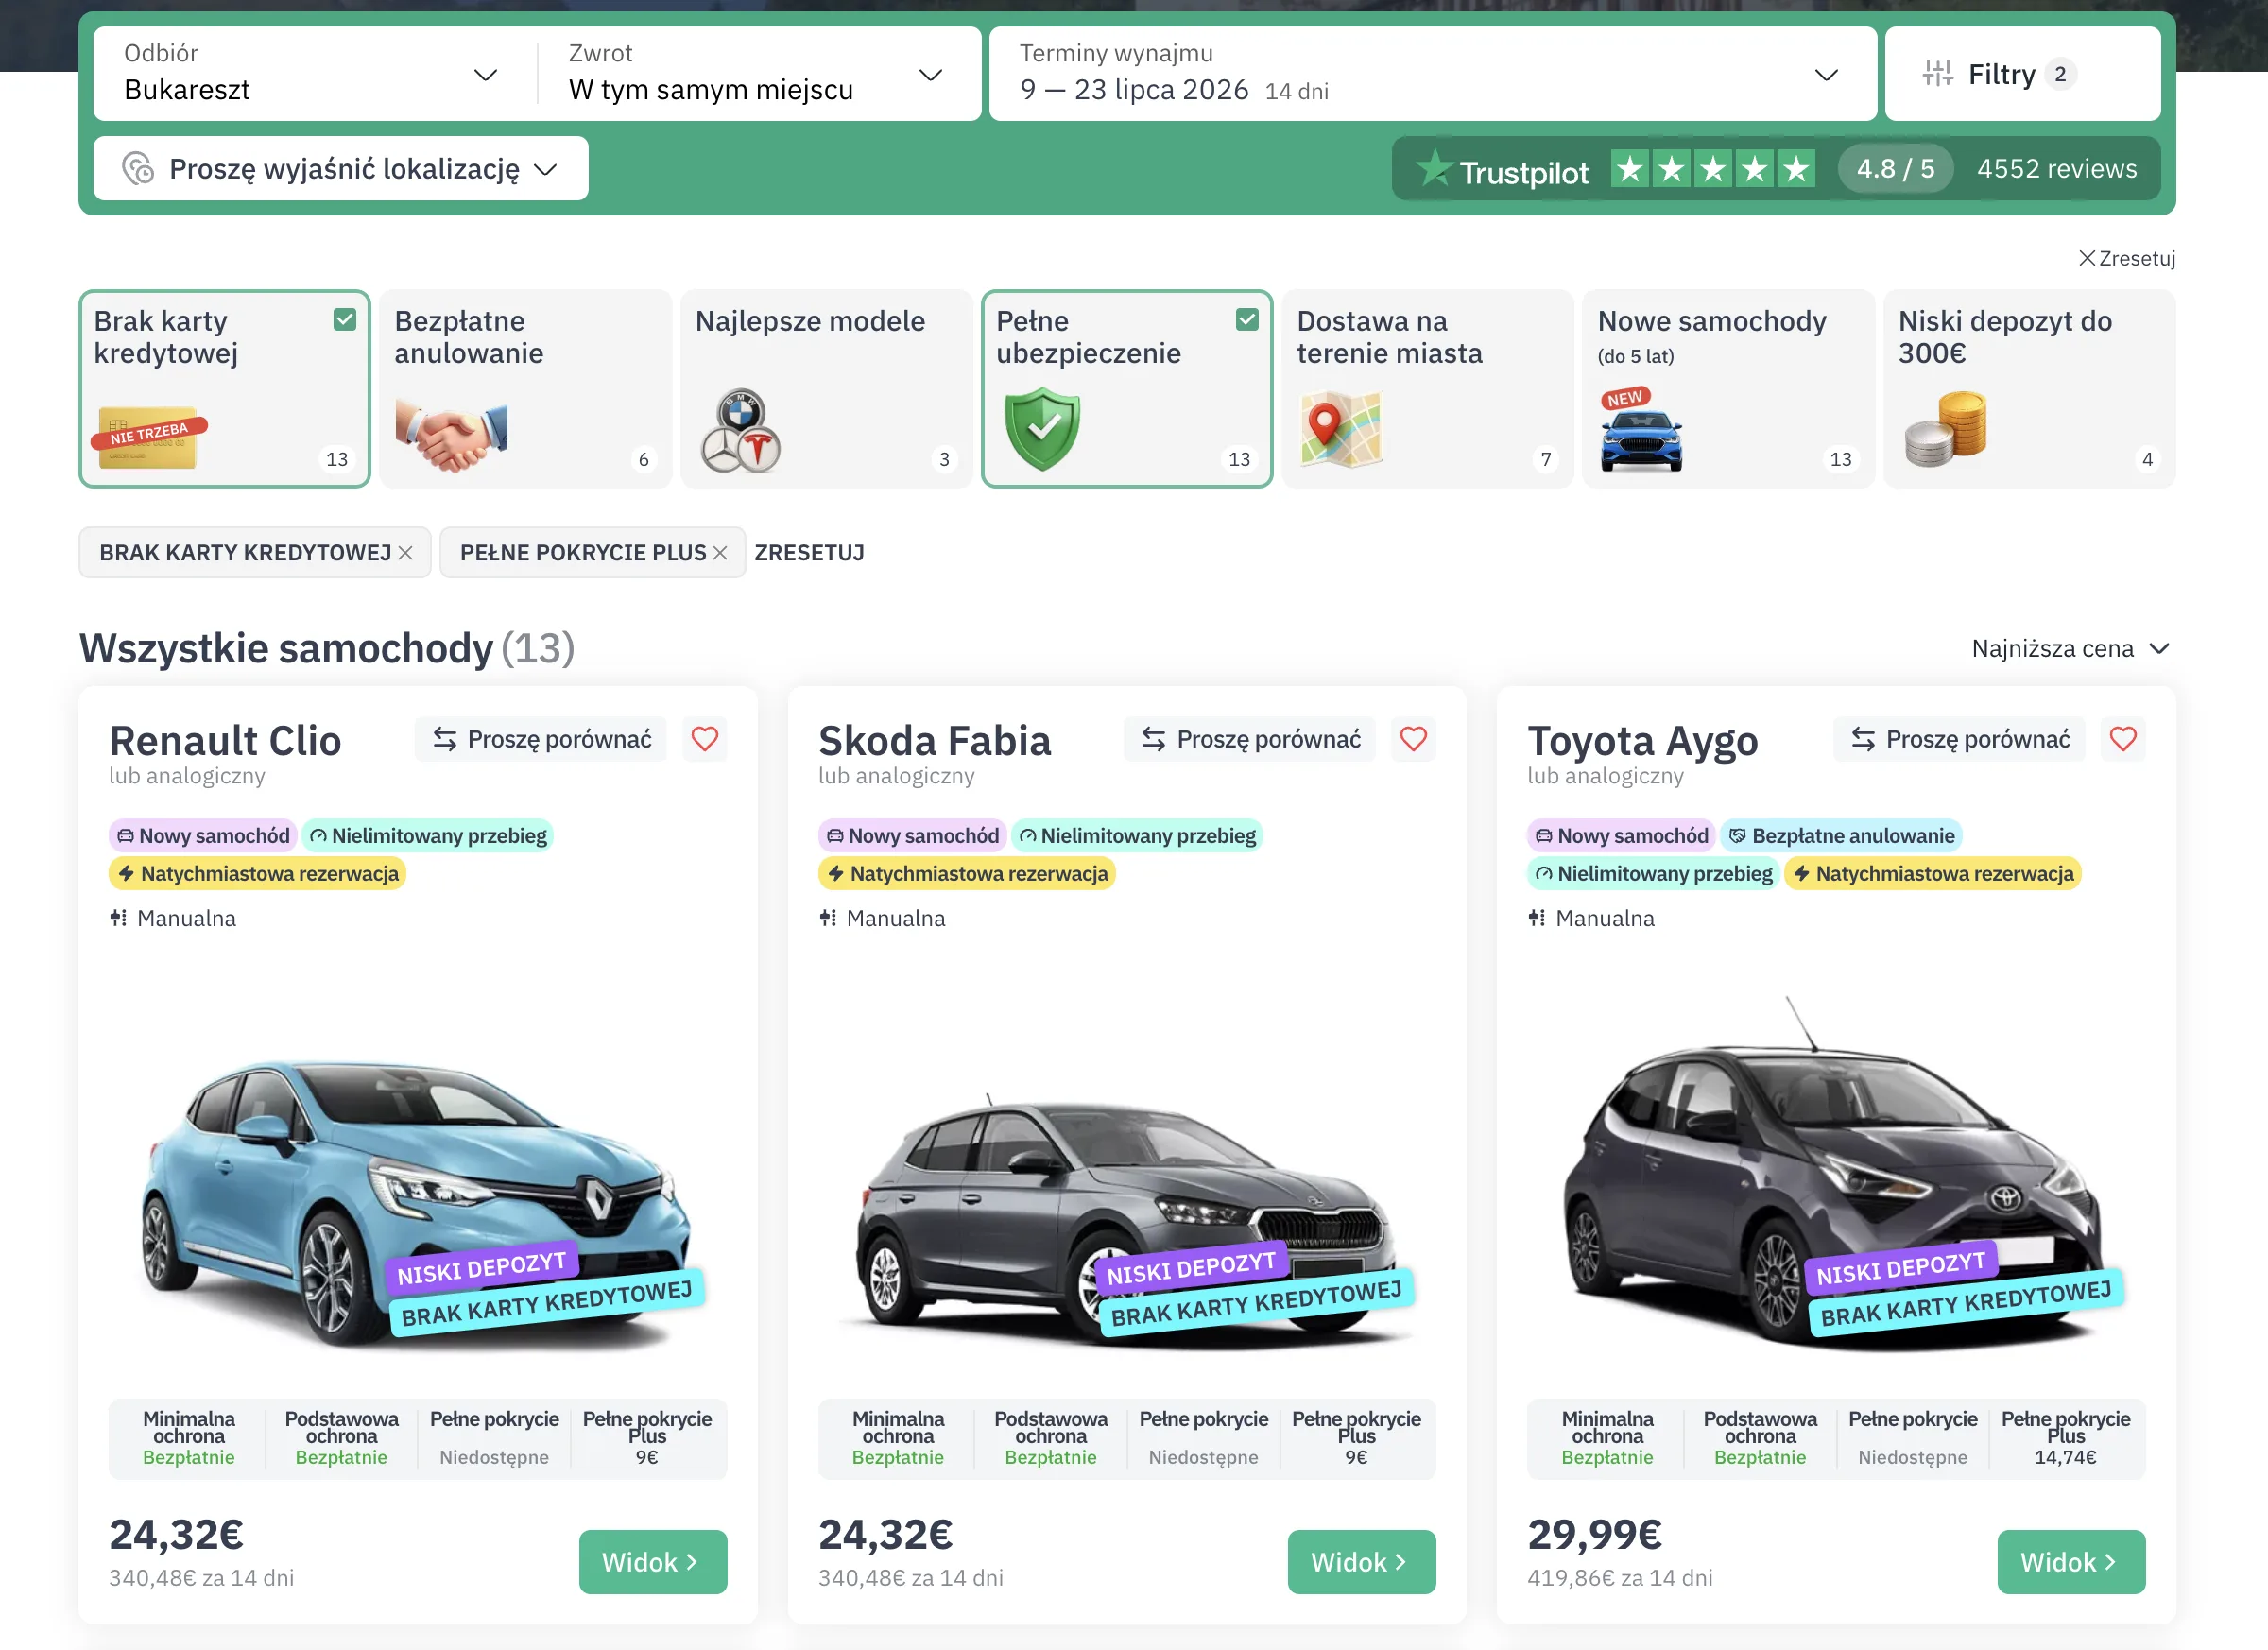Click heart icon on Skoda Fabia card
The image size is (2268, 1650).
[x=1413, y=739]
